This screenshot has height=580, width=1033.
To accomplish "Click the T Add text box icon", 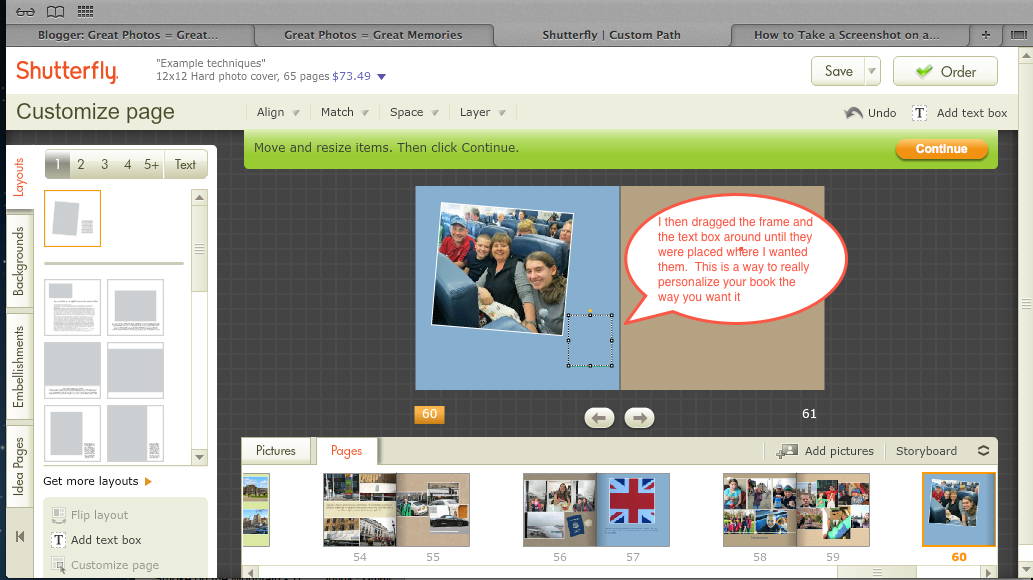I will (x=919, y=113).
